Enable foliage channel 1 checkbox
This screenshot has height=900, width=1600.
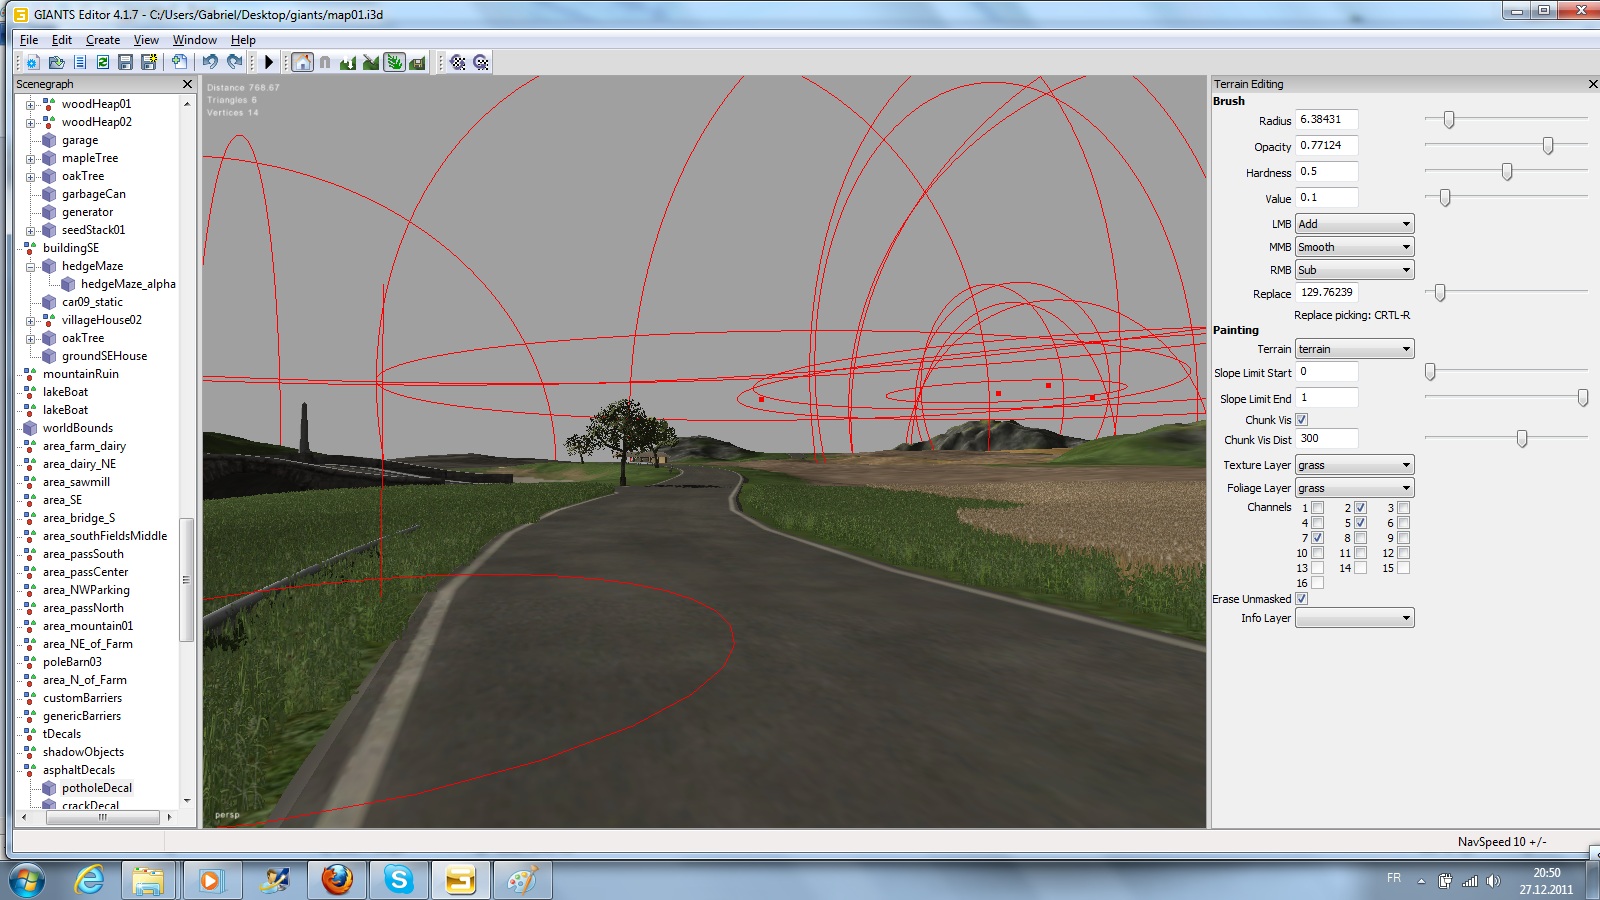coord(1318,508)
